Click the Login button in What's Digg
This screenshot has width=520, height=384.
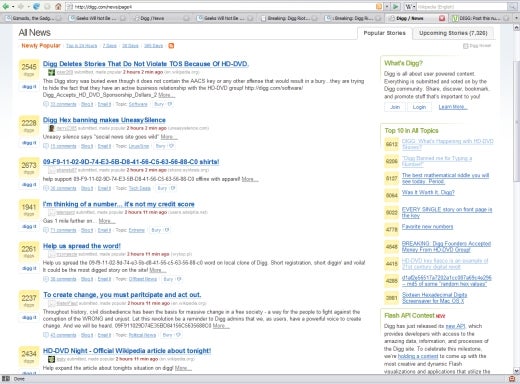tap(419, 107)
